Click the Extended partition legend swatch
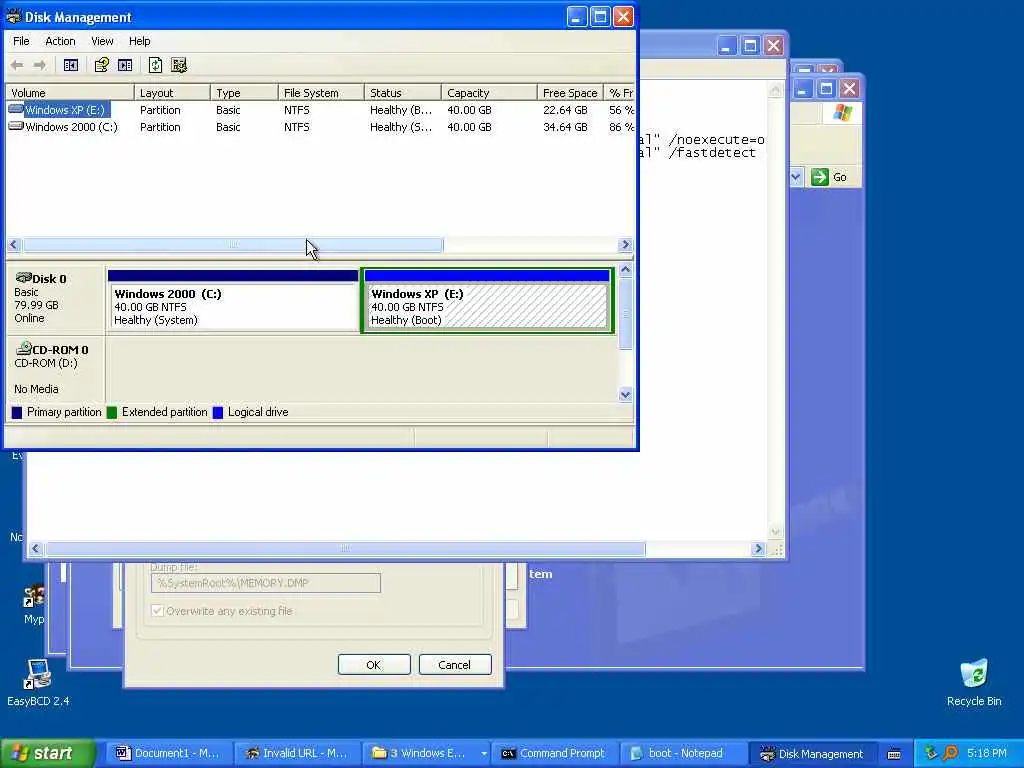Viewport: 1024px width, 768px height. [x=112, y=412]
